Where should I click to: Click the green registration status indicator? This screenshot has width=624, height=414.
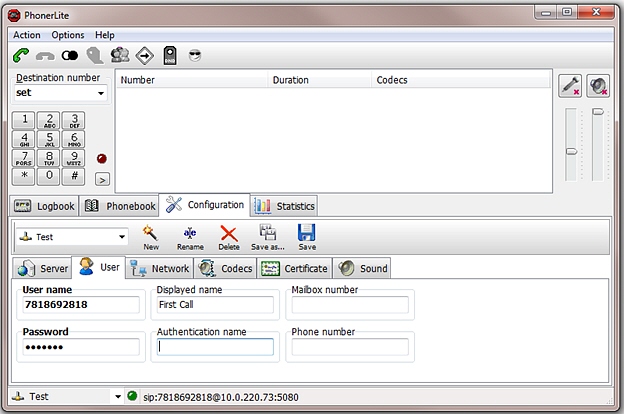click(x=132, y=396)
